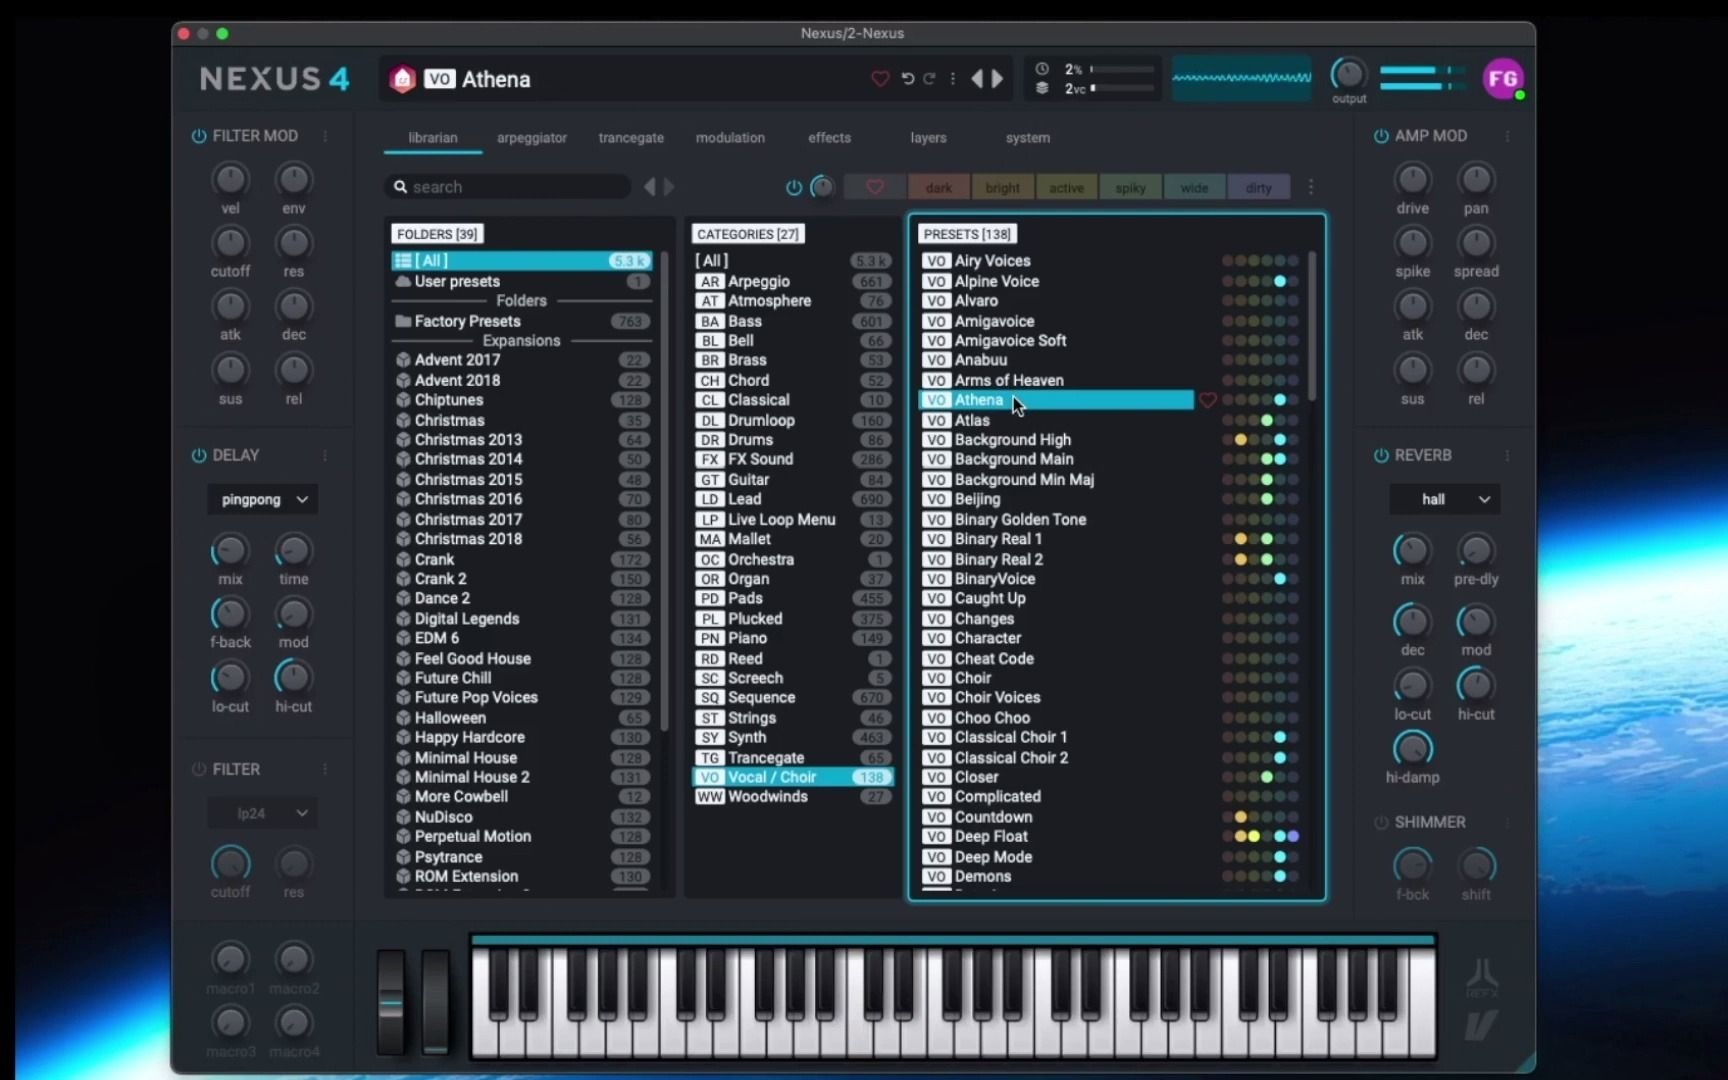Toggle FILTER MOD power button
This screenshot has height=1080, width=1728.
click(199, 136)
